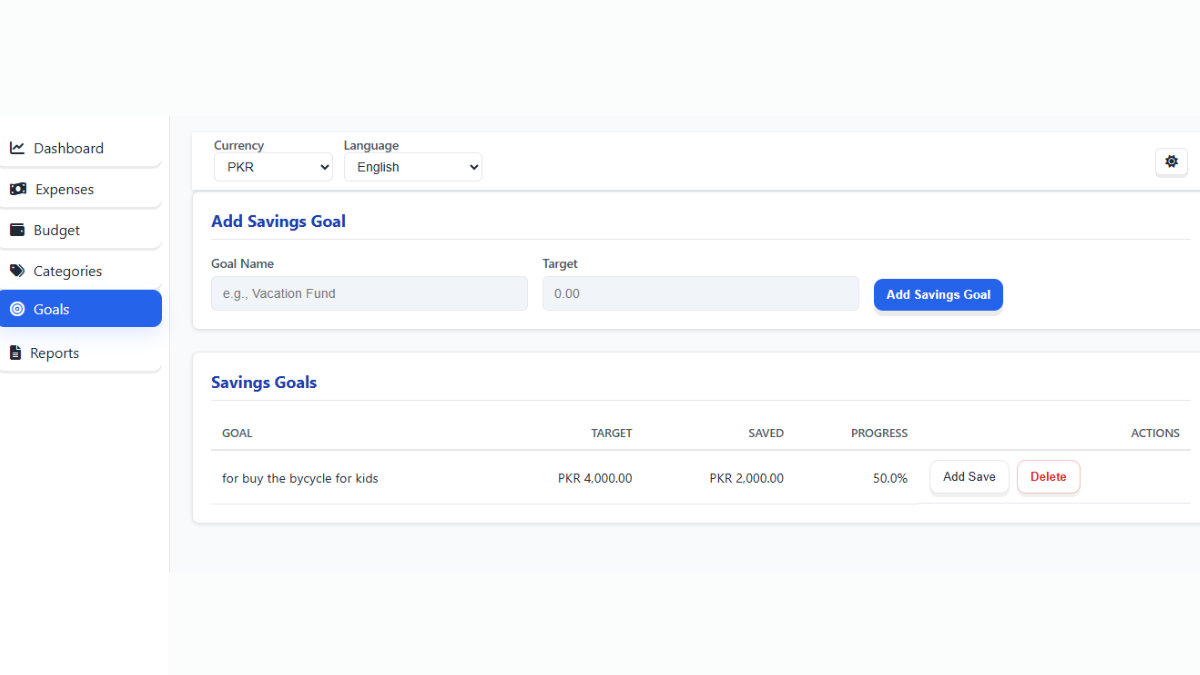Click the Expenses banknote icon
1200x675 pixels.
(18, 188)
